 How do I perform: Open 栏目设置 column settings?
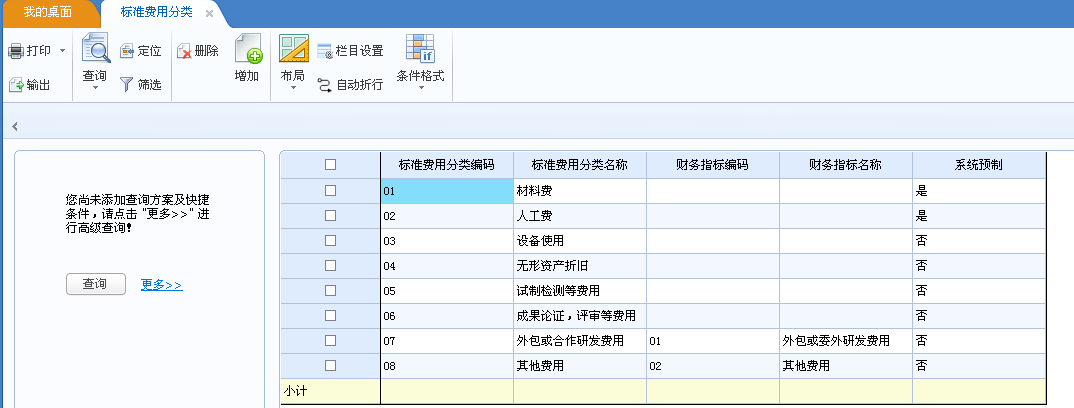[x=325, y=51]
